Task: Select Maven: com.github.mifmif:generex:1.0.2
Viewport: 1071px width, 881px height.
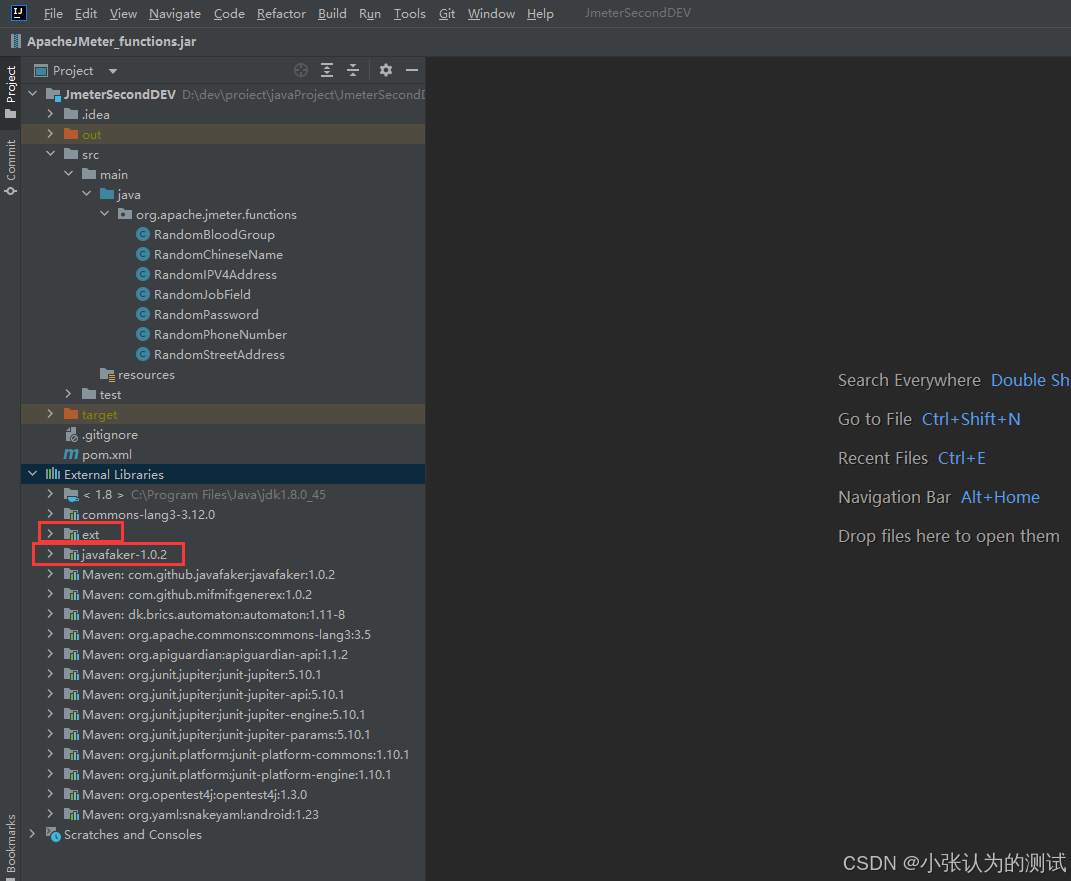Action: [197, 594]
